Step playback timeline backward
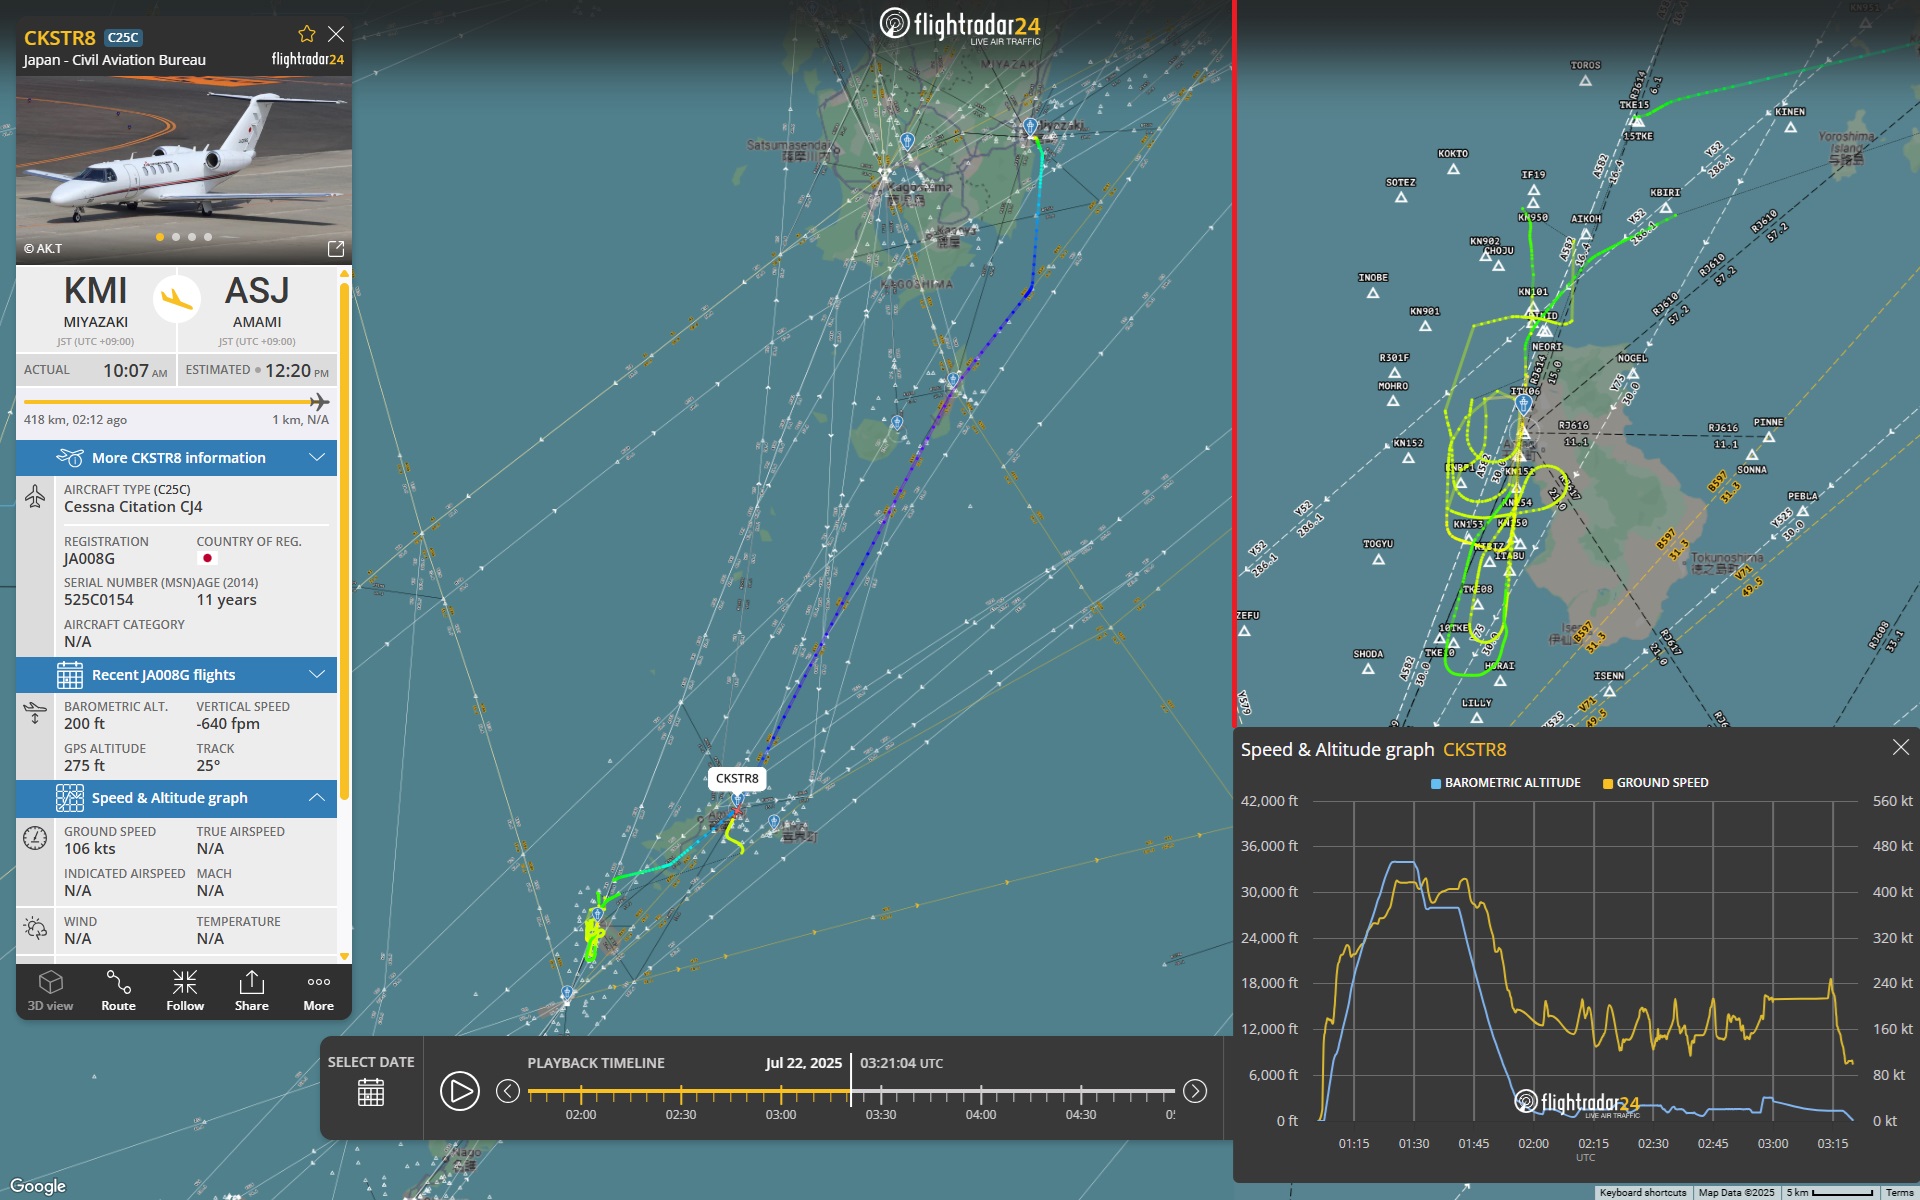1920x1200 pixels. coord(508,1091)
